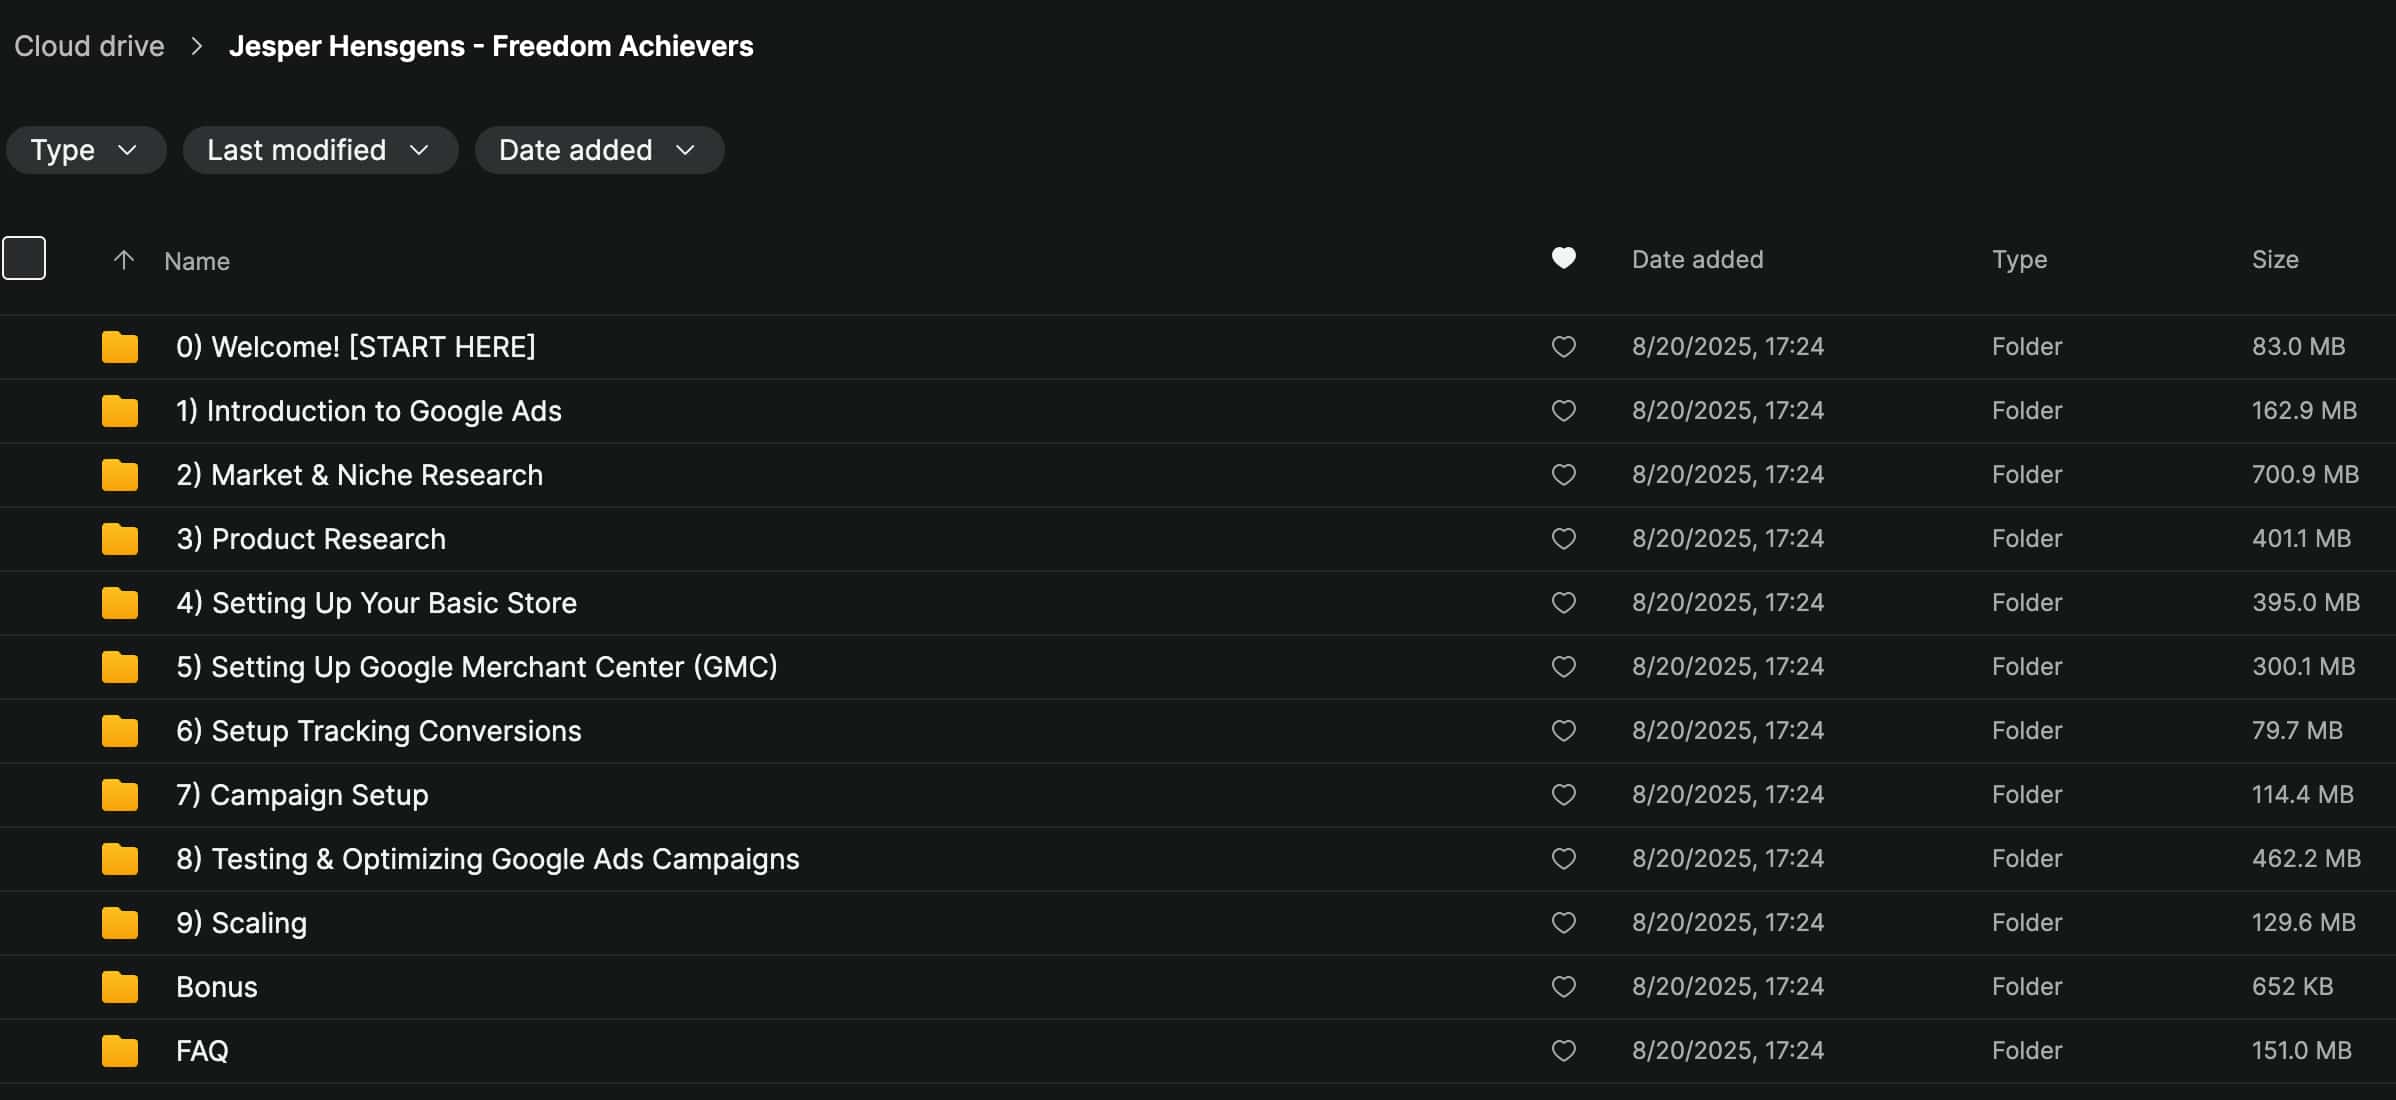Viewport: 2396px width, 1100px height.
Task: Open the Date added filter dropdown
Action: tap(598, 150)
